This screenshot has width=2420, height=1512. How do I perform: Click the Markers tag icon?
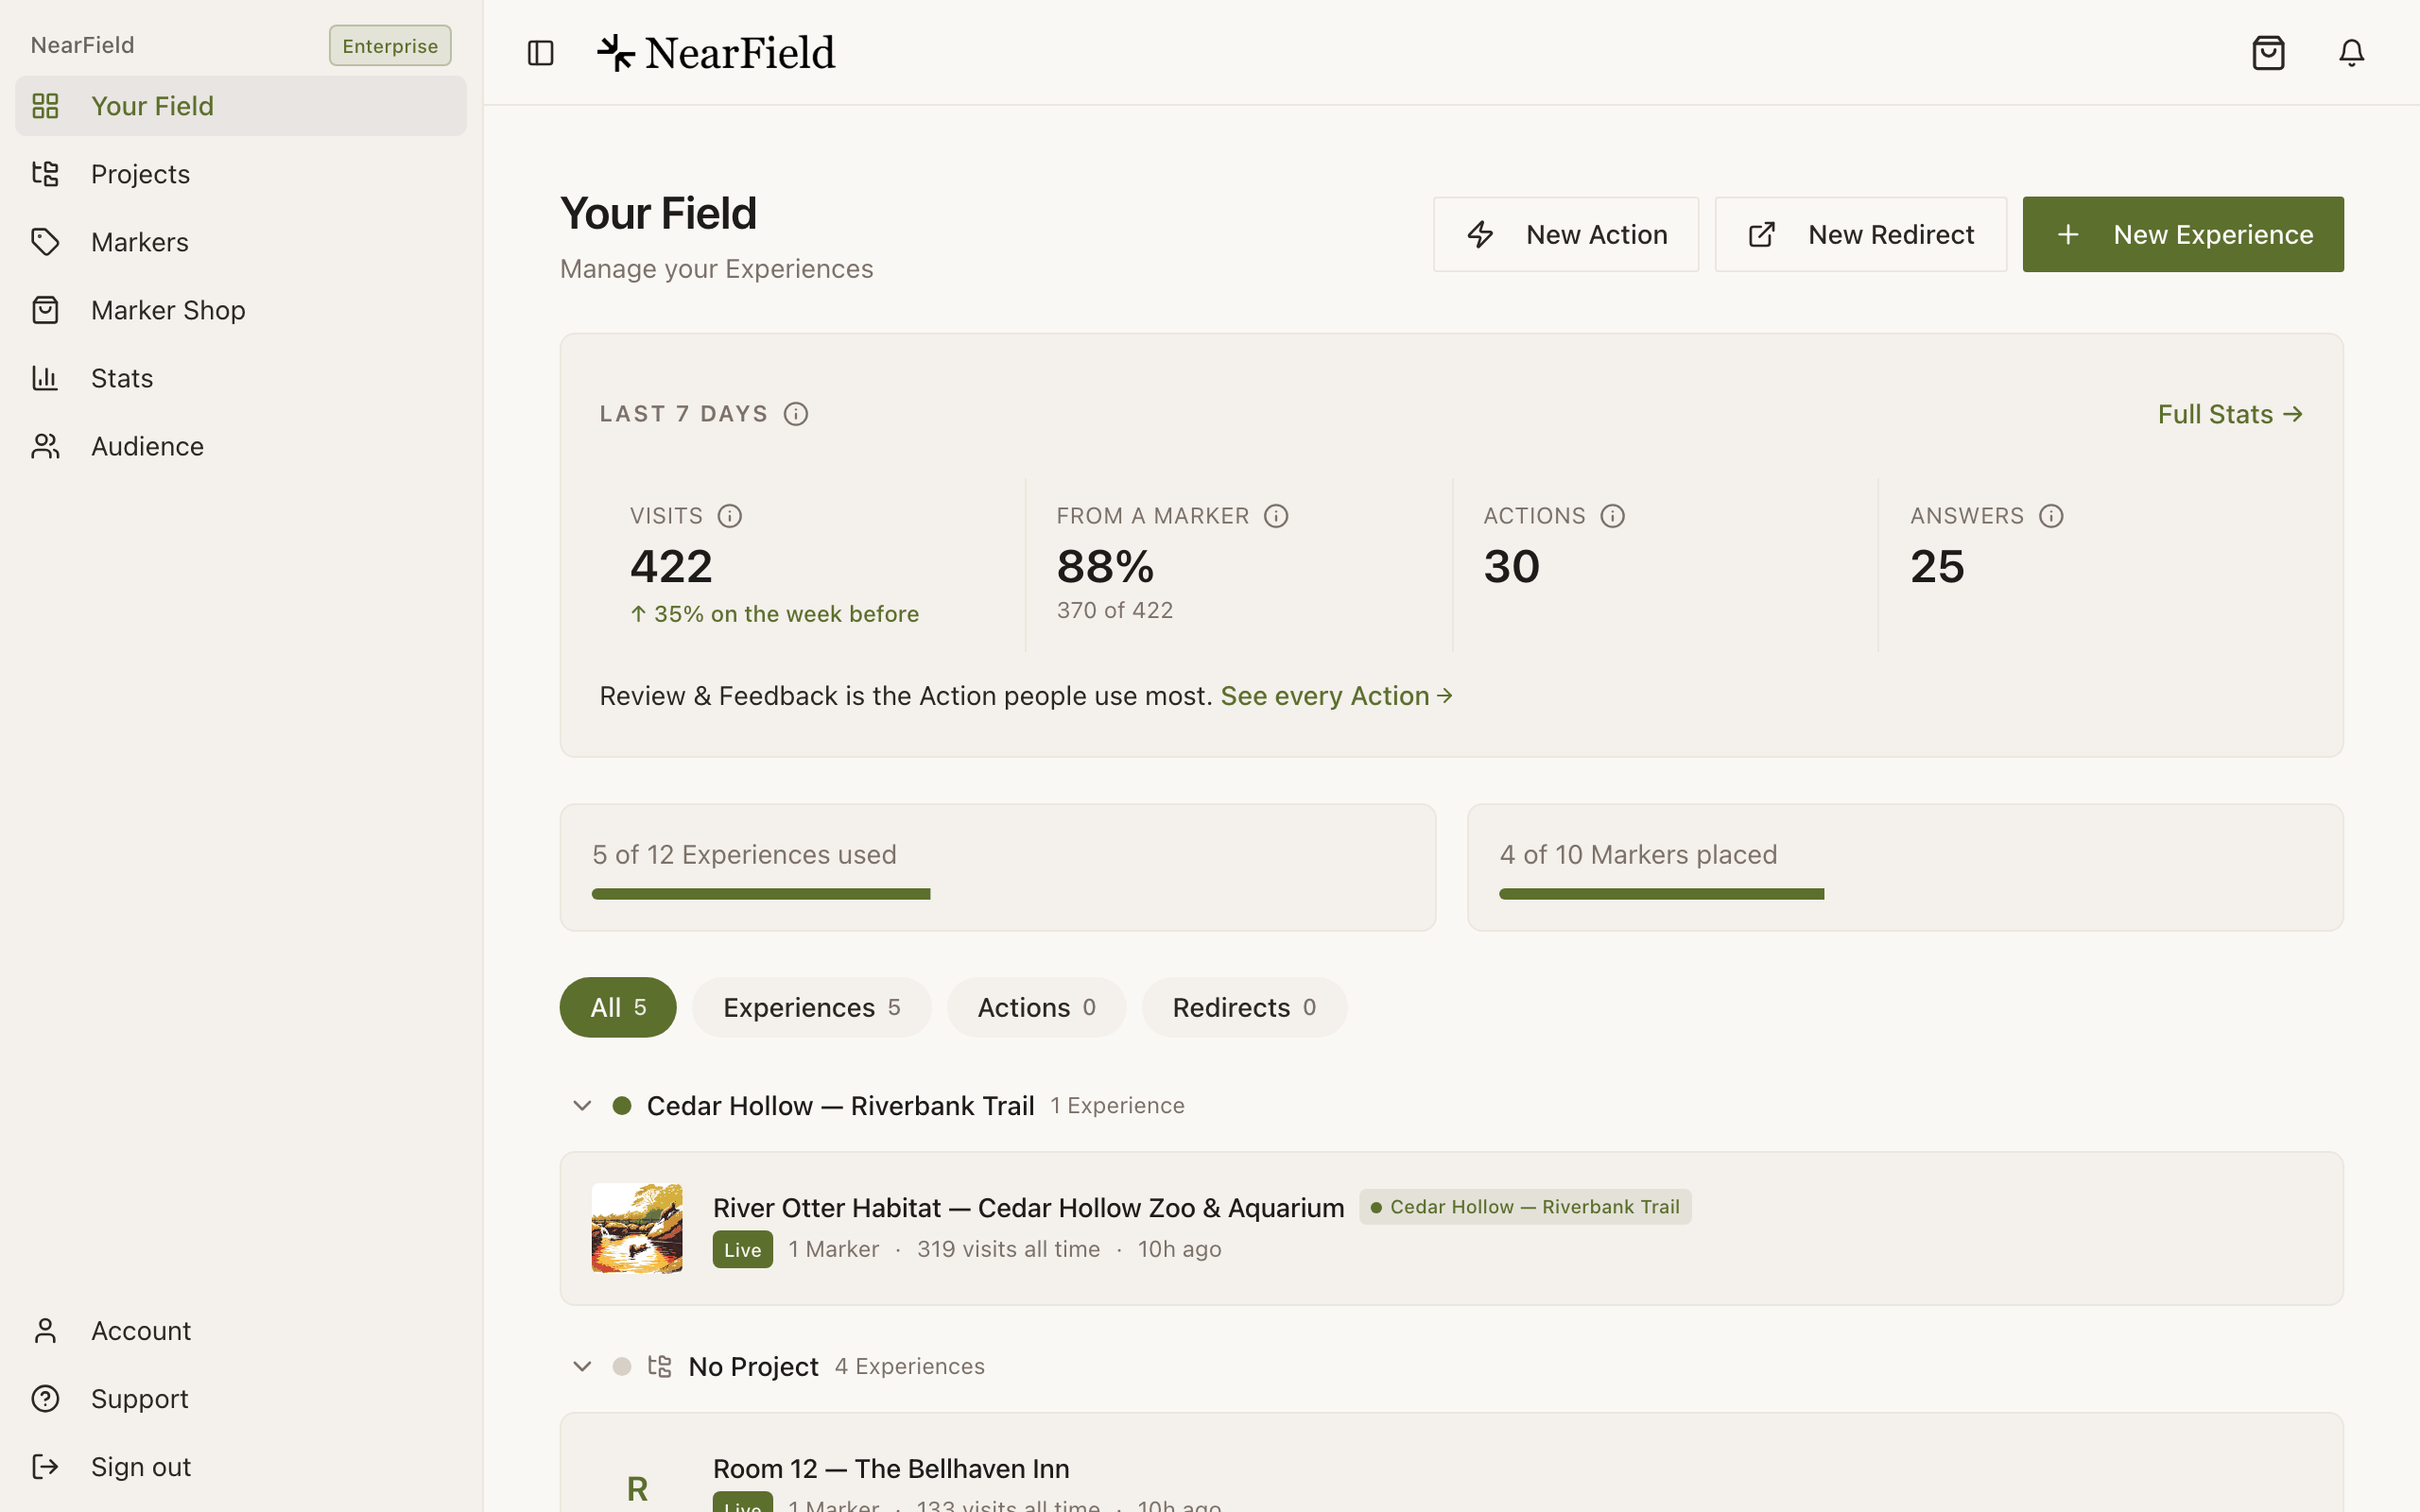click(45, 242)
